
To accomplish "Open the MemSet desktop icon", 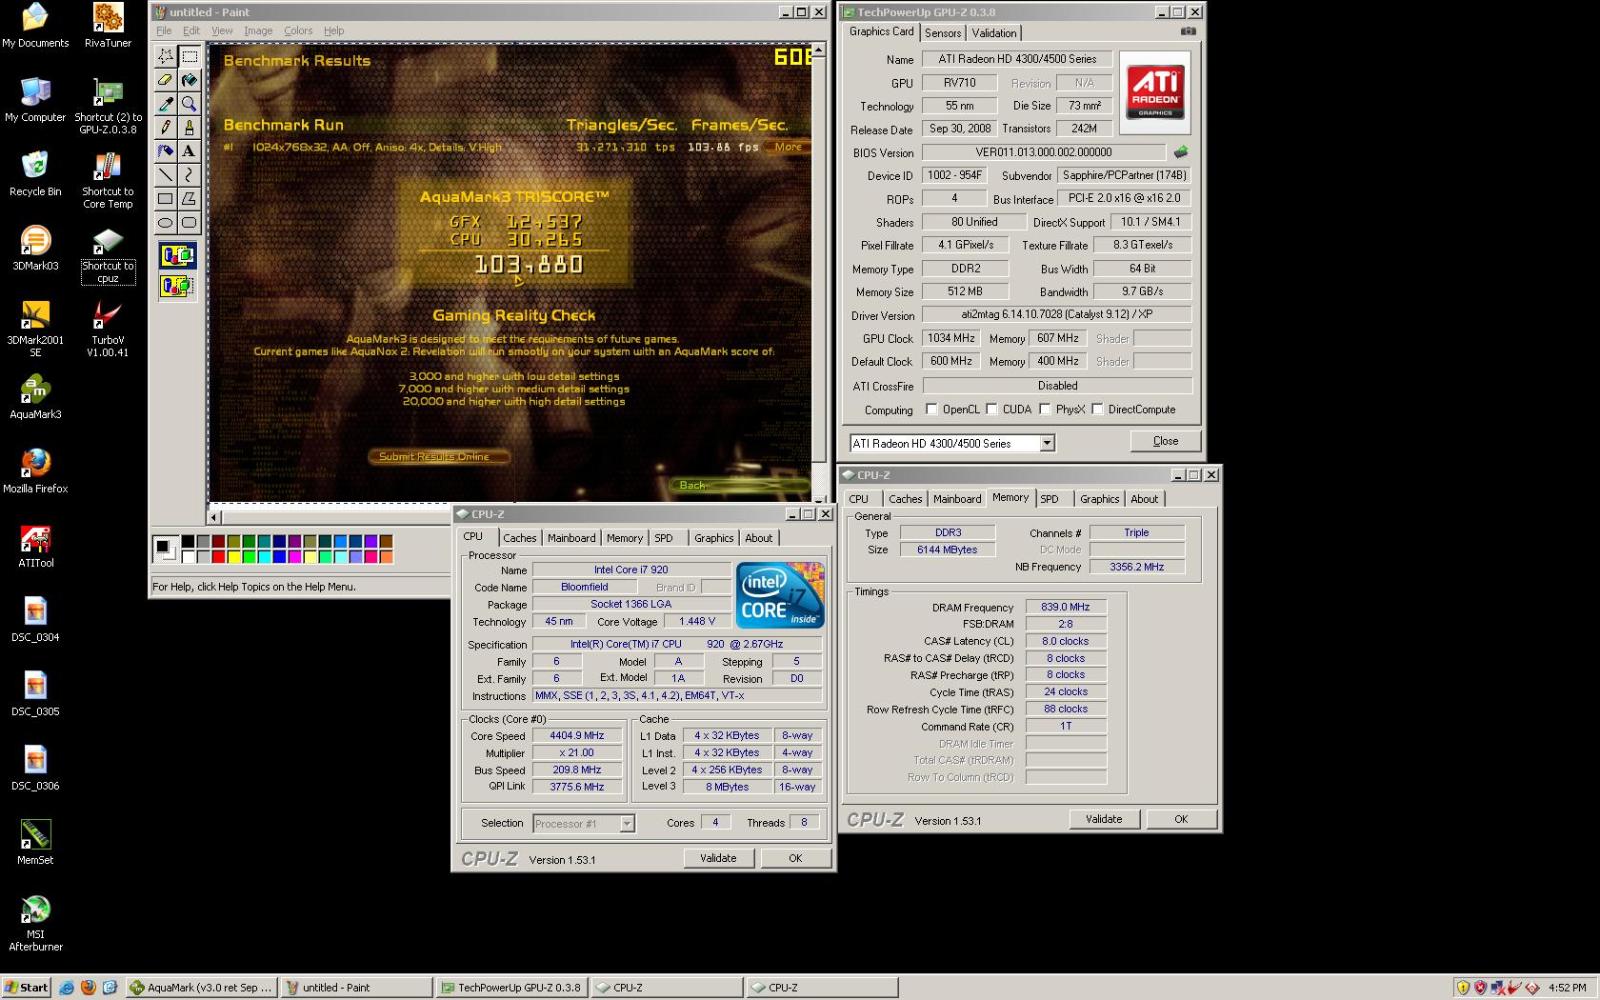I will pyautogui.click(x=35, y=842).
